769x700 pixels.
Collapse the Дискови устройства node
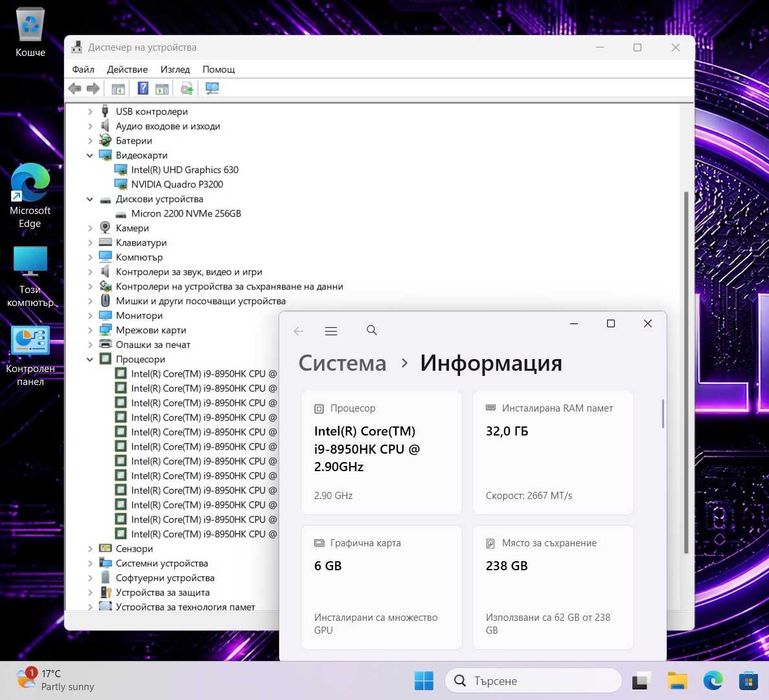click(x=90, y=199)
